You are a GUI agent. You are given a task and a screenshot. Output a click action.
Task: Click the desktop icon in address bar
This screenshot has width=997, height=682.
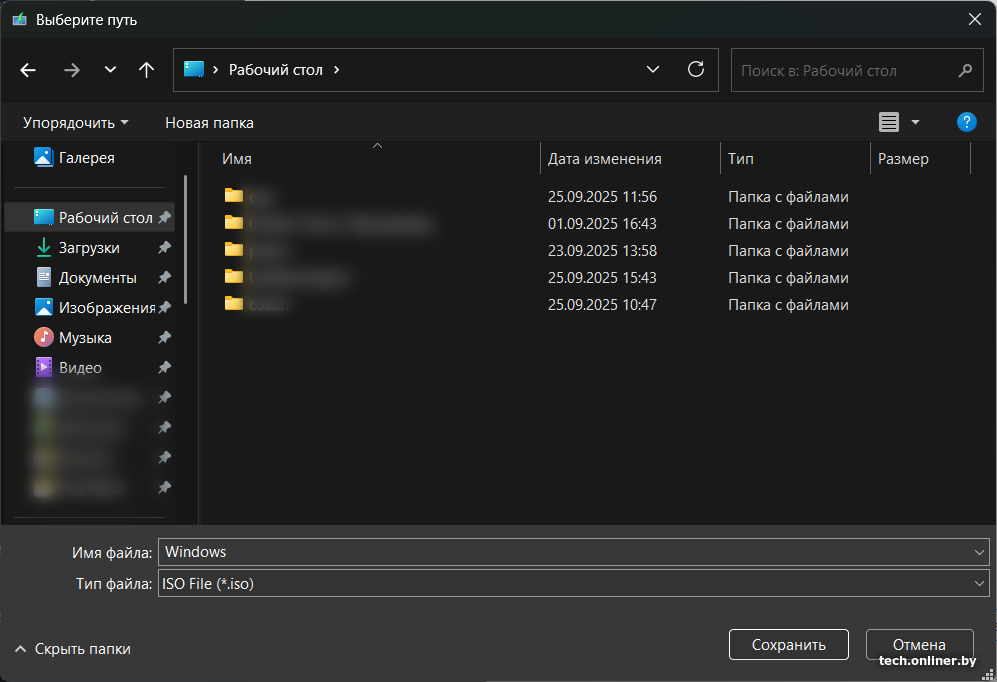point(193,69)
